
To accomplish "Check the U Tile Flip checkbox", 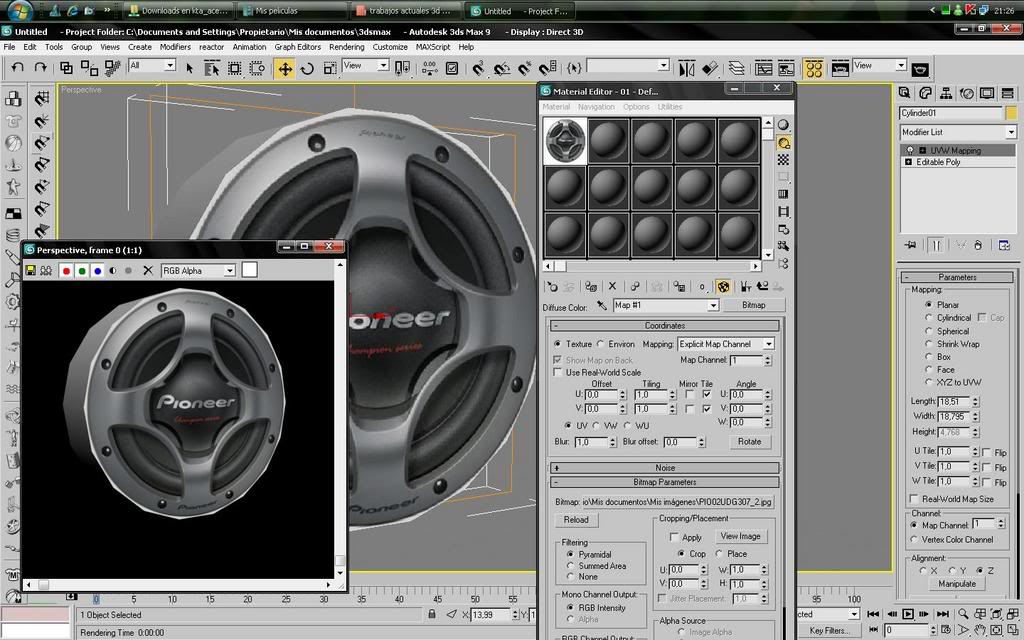I will pyautogui.click(x=987, y=452).
